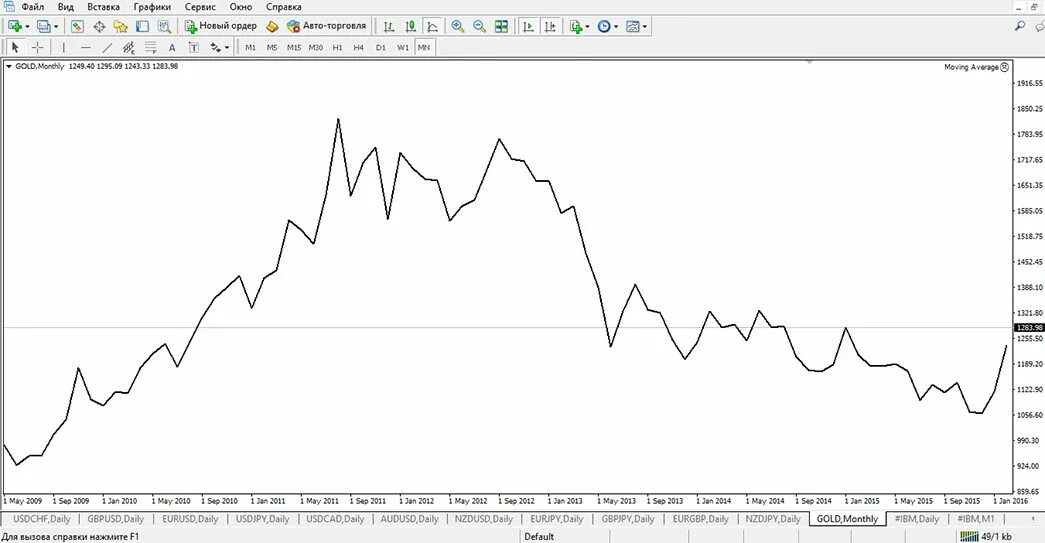Screen dimensions: 1045x543
Task: Select the cursor arrow tool
Action: point(15,47)
